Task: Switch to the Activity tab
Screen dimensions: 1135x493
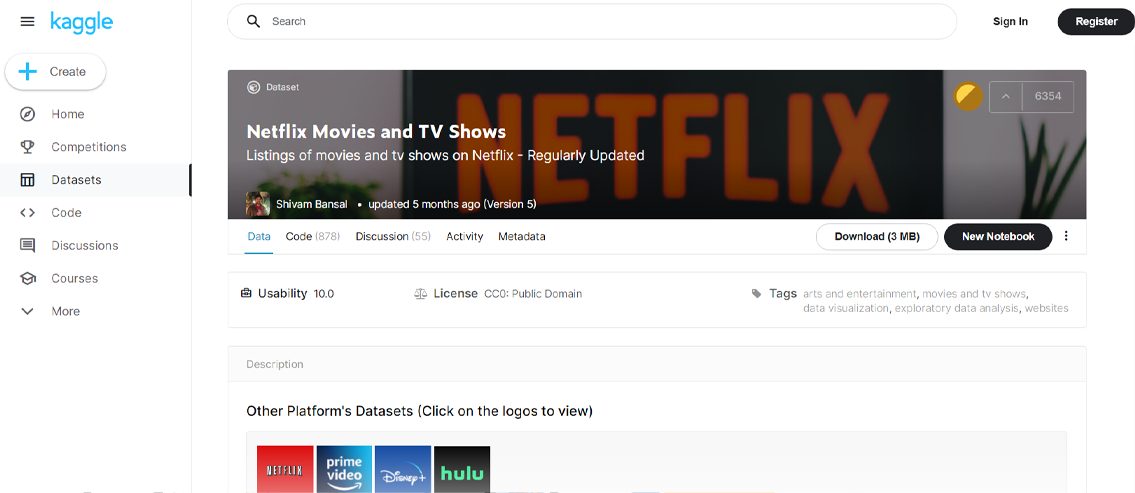Action: pos(465,237)
